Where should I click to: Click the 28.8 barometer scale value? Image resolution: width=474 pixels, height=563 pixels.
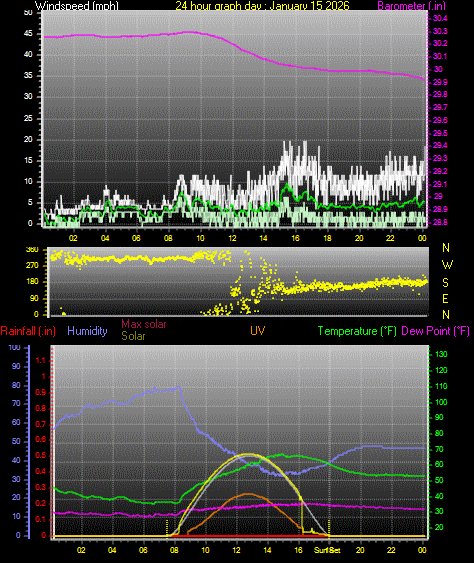point(440,222)
